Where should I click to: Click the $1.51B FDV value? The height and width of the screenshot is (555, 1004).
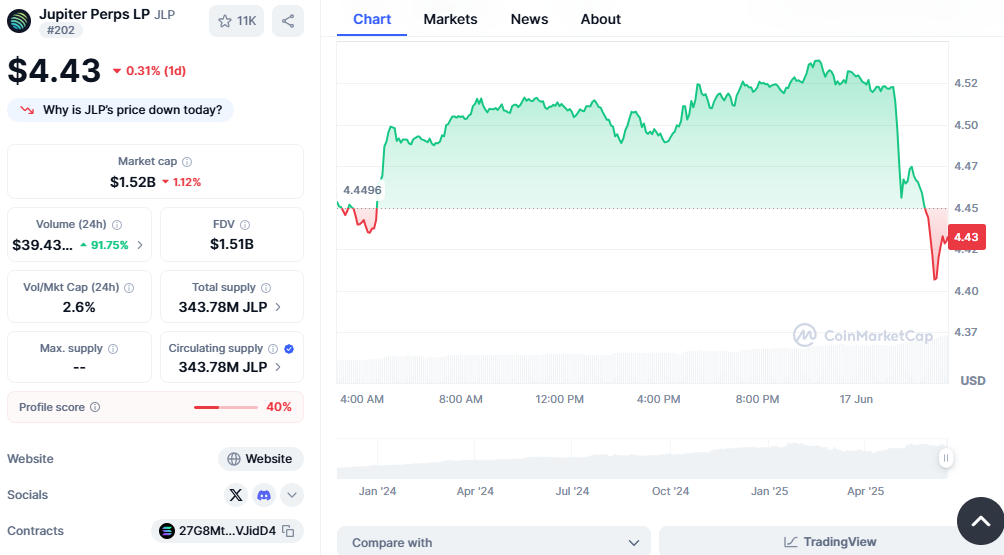[x=232, y=245]
